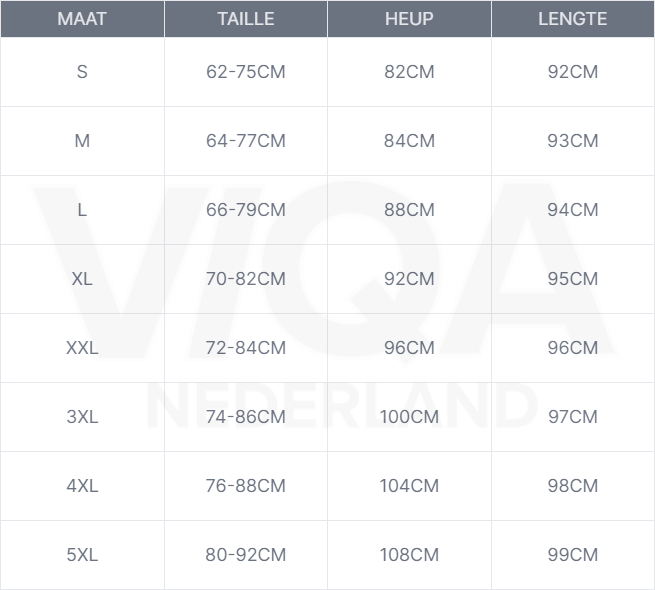Select the size 4XL cell
Viewport: 655px width, 590px height.
click(82, 486)
